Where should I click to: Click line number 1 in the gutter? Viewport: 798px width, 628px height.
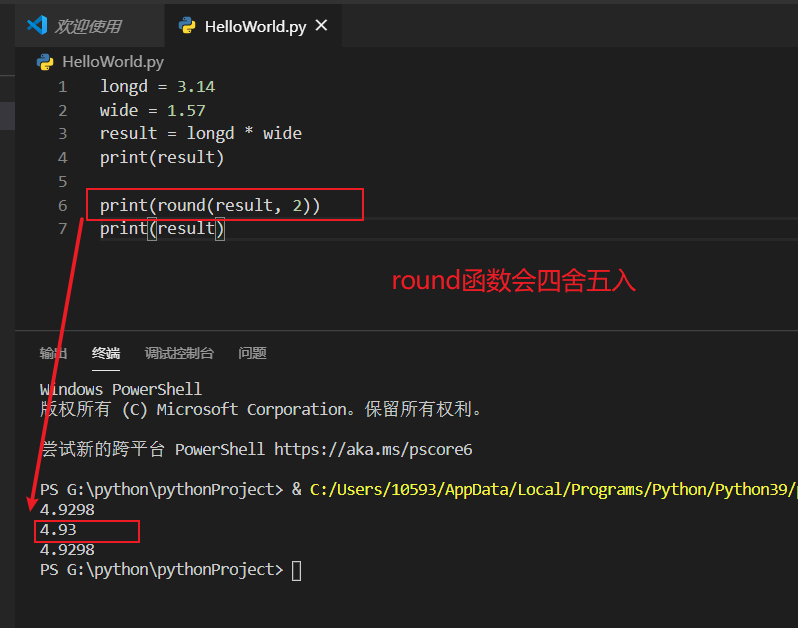[63, 87]
